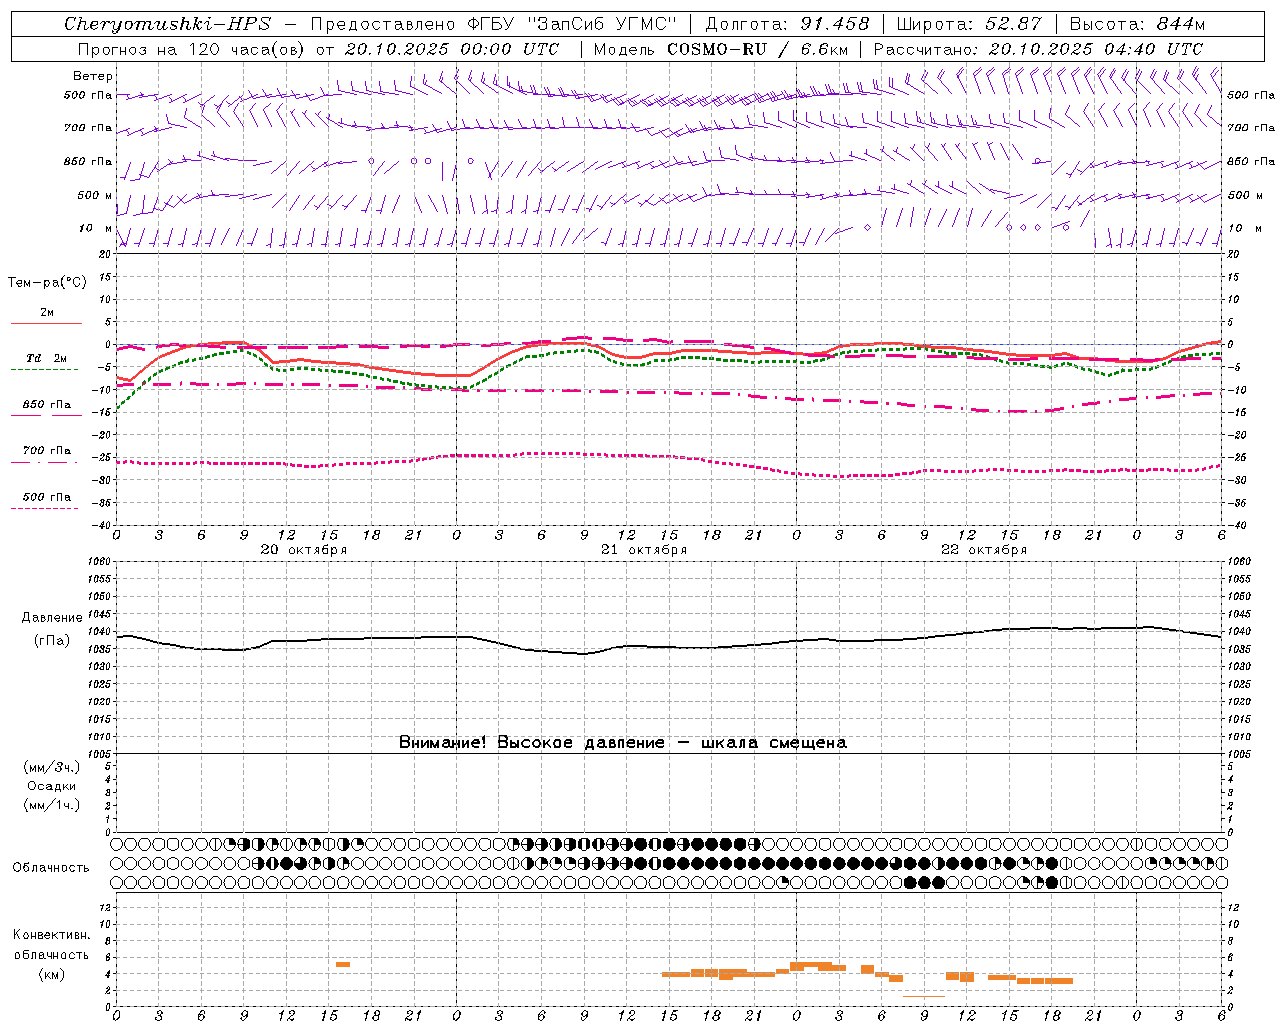Select the text Предоставлено ФГБУ "ЗапСиб УГМС"
The width and height of the screenshot is (1280, 1024).
(494, 24)
